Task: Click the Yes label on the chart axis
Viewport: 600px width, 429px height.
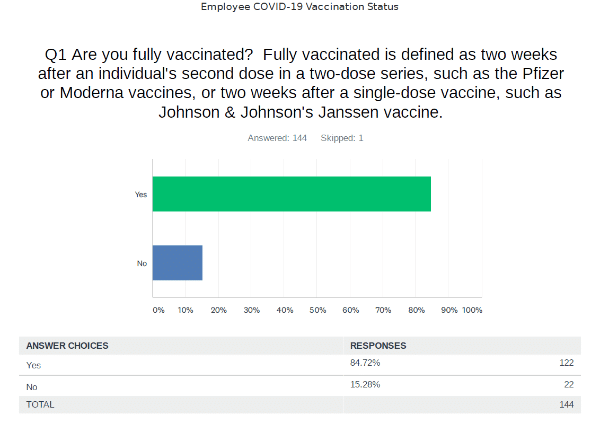Action: (141, 194)
